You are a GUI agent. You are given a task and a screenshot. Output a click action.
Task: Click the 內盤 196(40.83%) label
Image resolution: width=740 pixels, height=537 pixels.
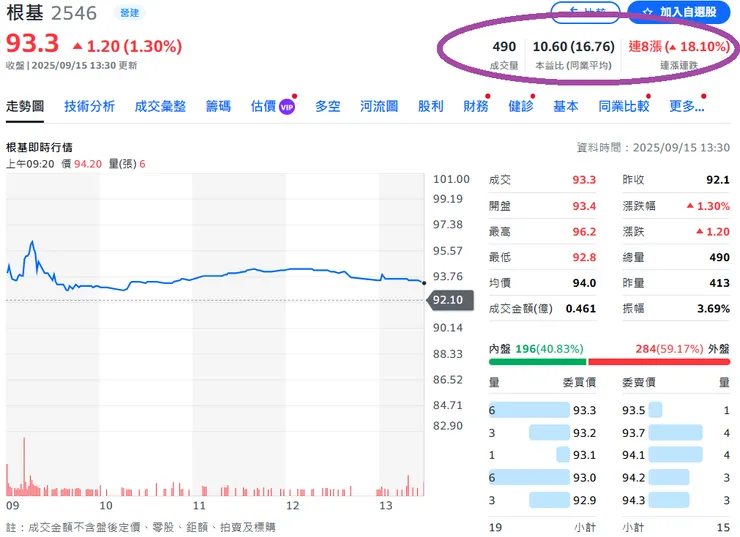click(x=536, y=349)
